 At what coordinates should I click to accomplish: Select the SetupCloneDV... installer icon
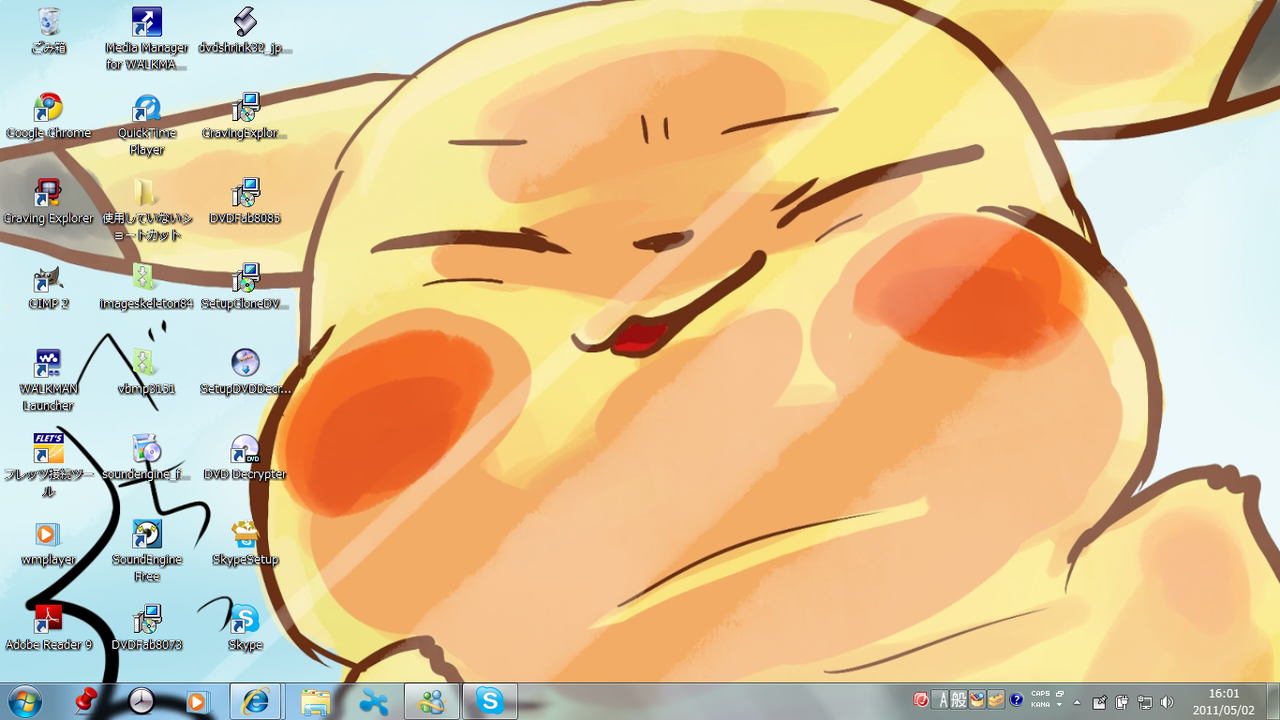click(x=245, y=287)
